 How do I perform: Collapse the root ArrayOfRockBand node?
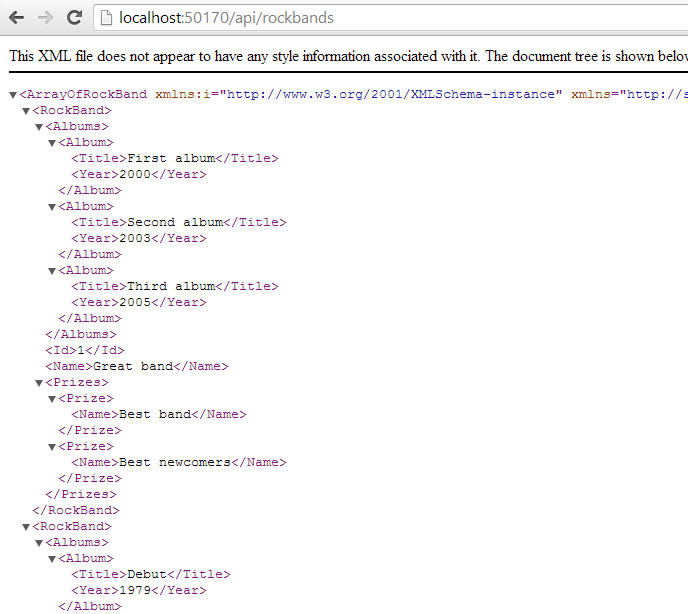pos(13,95)
